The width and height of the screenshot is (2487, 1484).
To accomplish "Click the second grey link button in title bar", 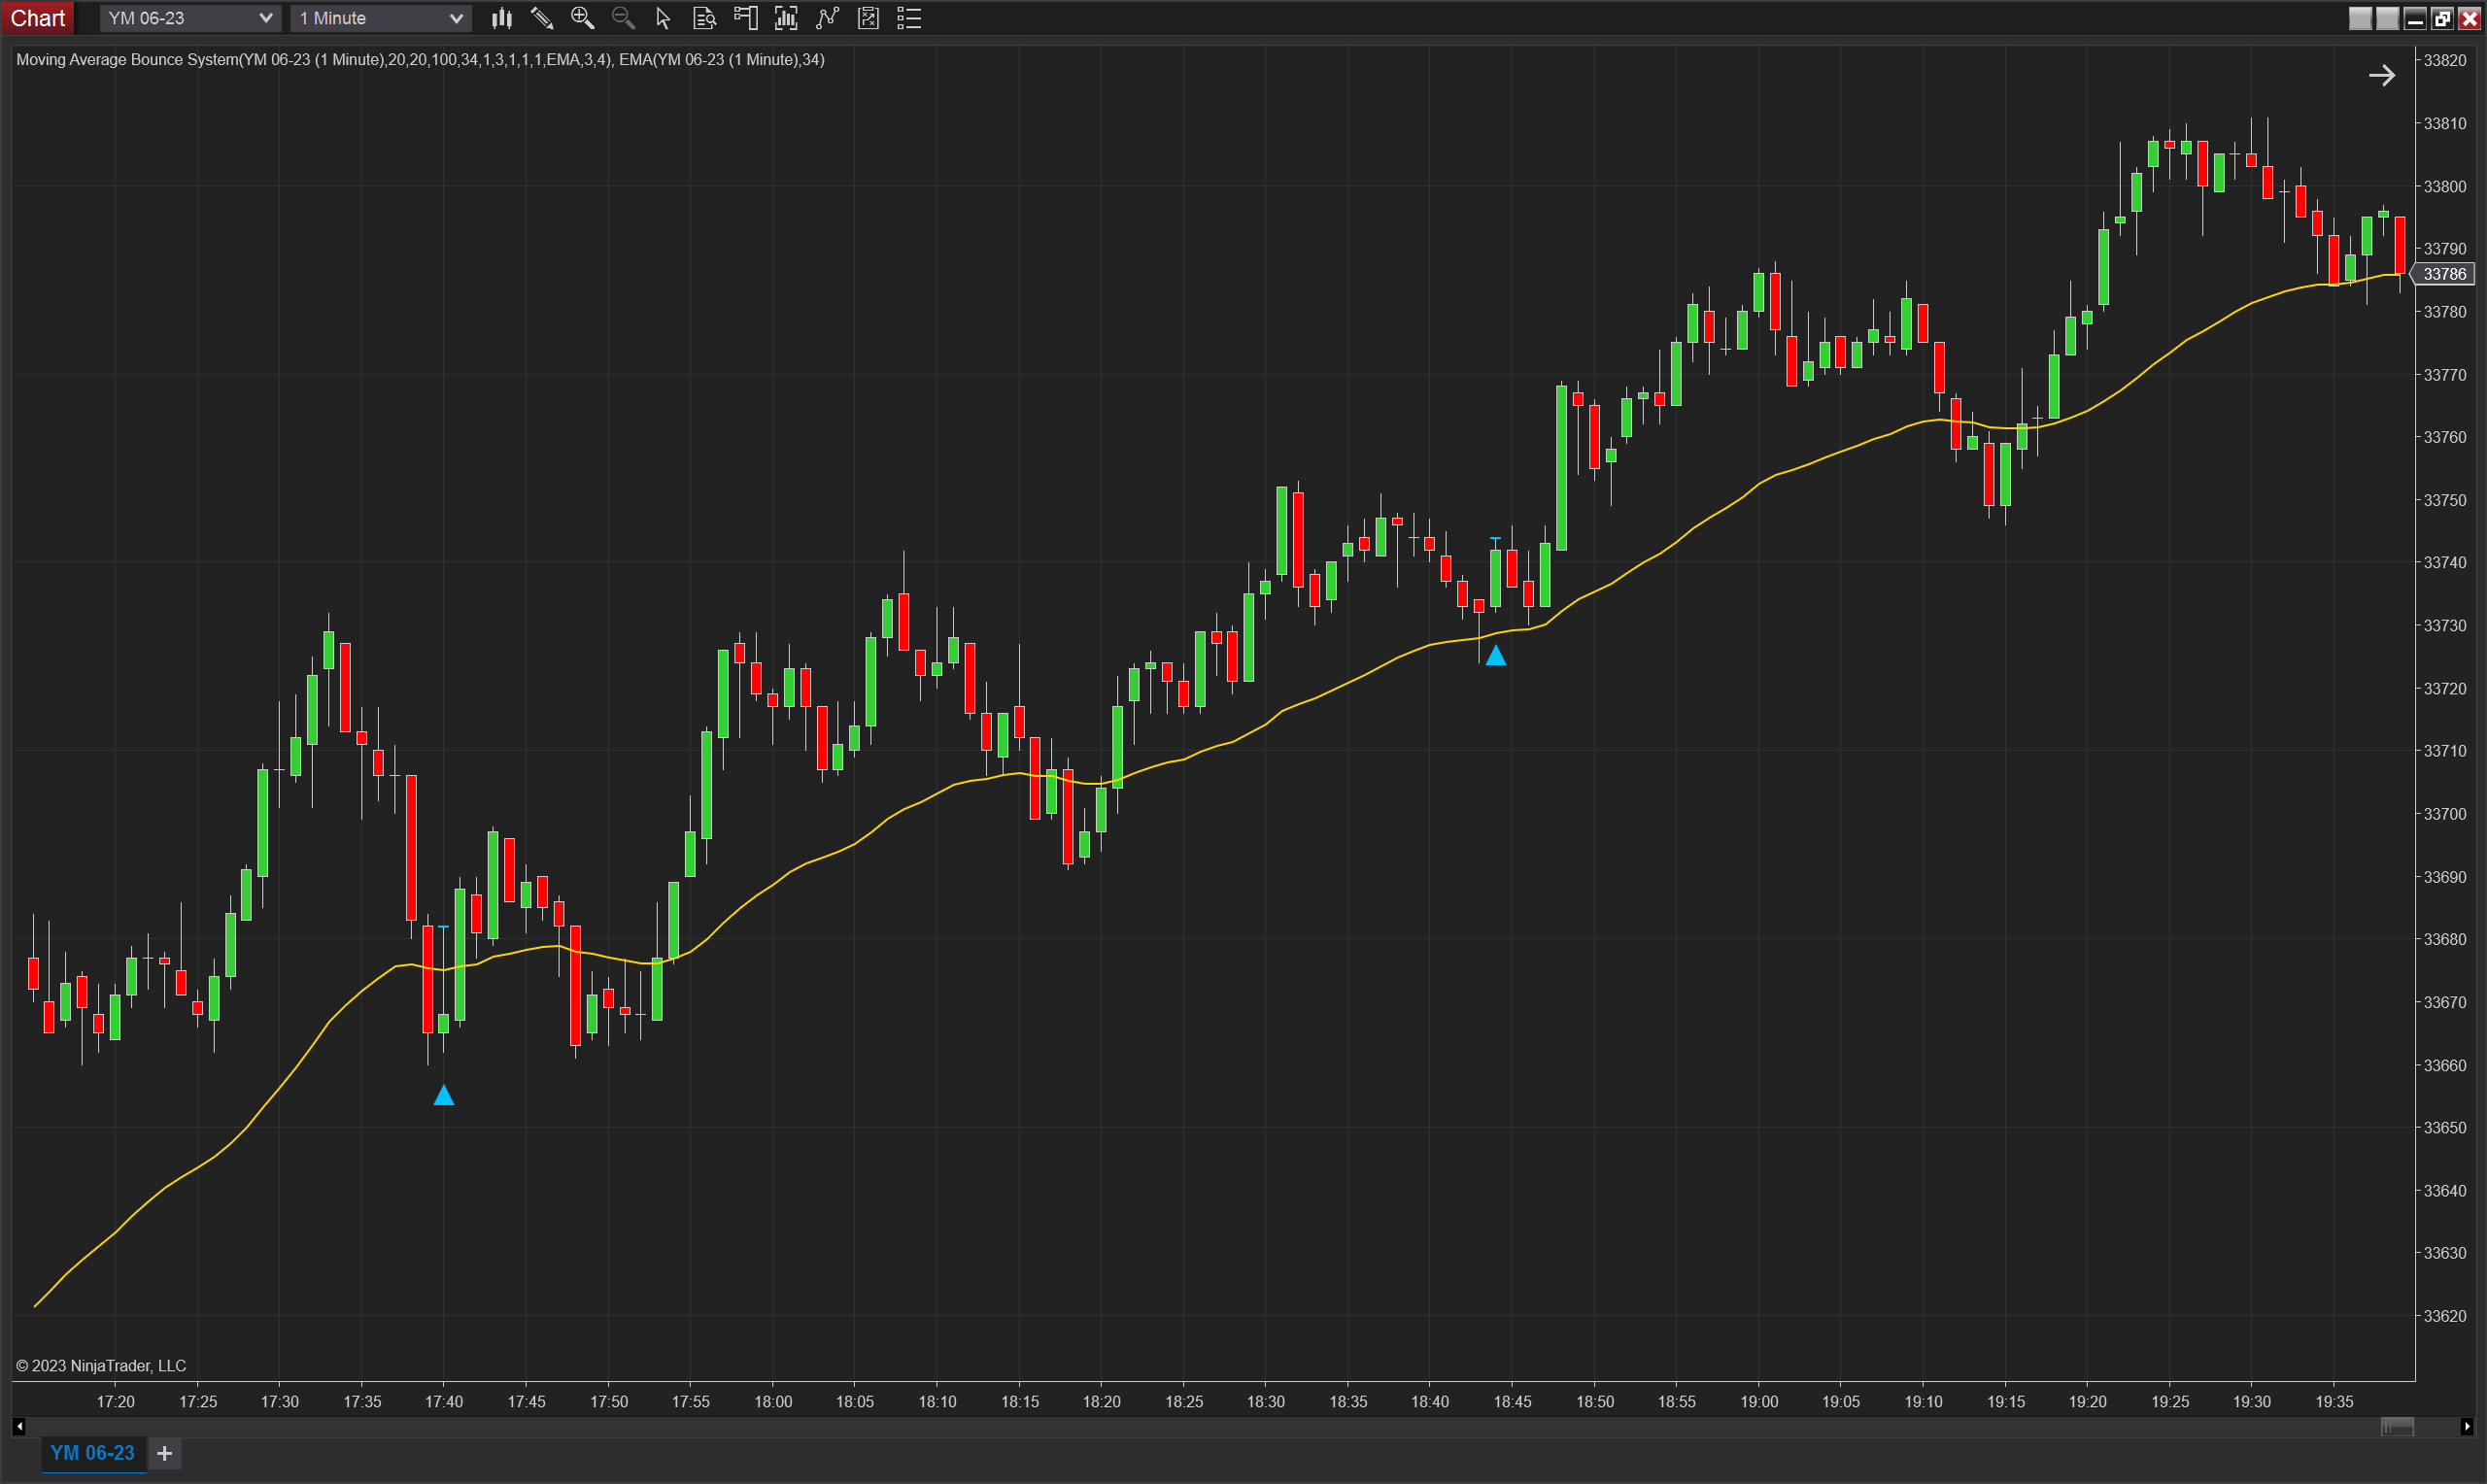I will pos(2387,18).
